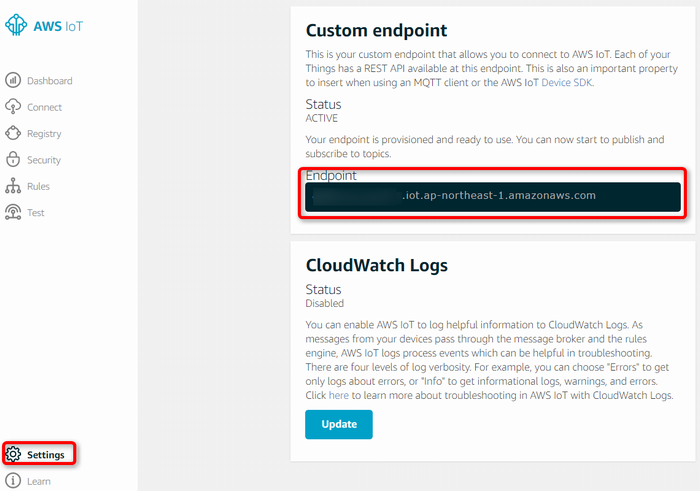The image size is (700, 491).
Task: Select the endpoint address field
Action: [x=493, y=197]
